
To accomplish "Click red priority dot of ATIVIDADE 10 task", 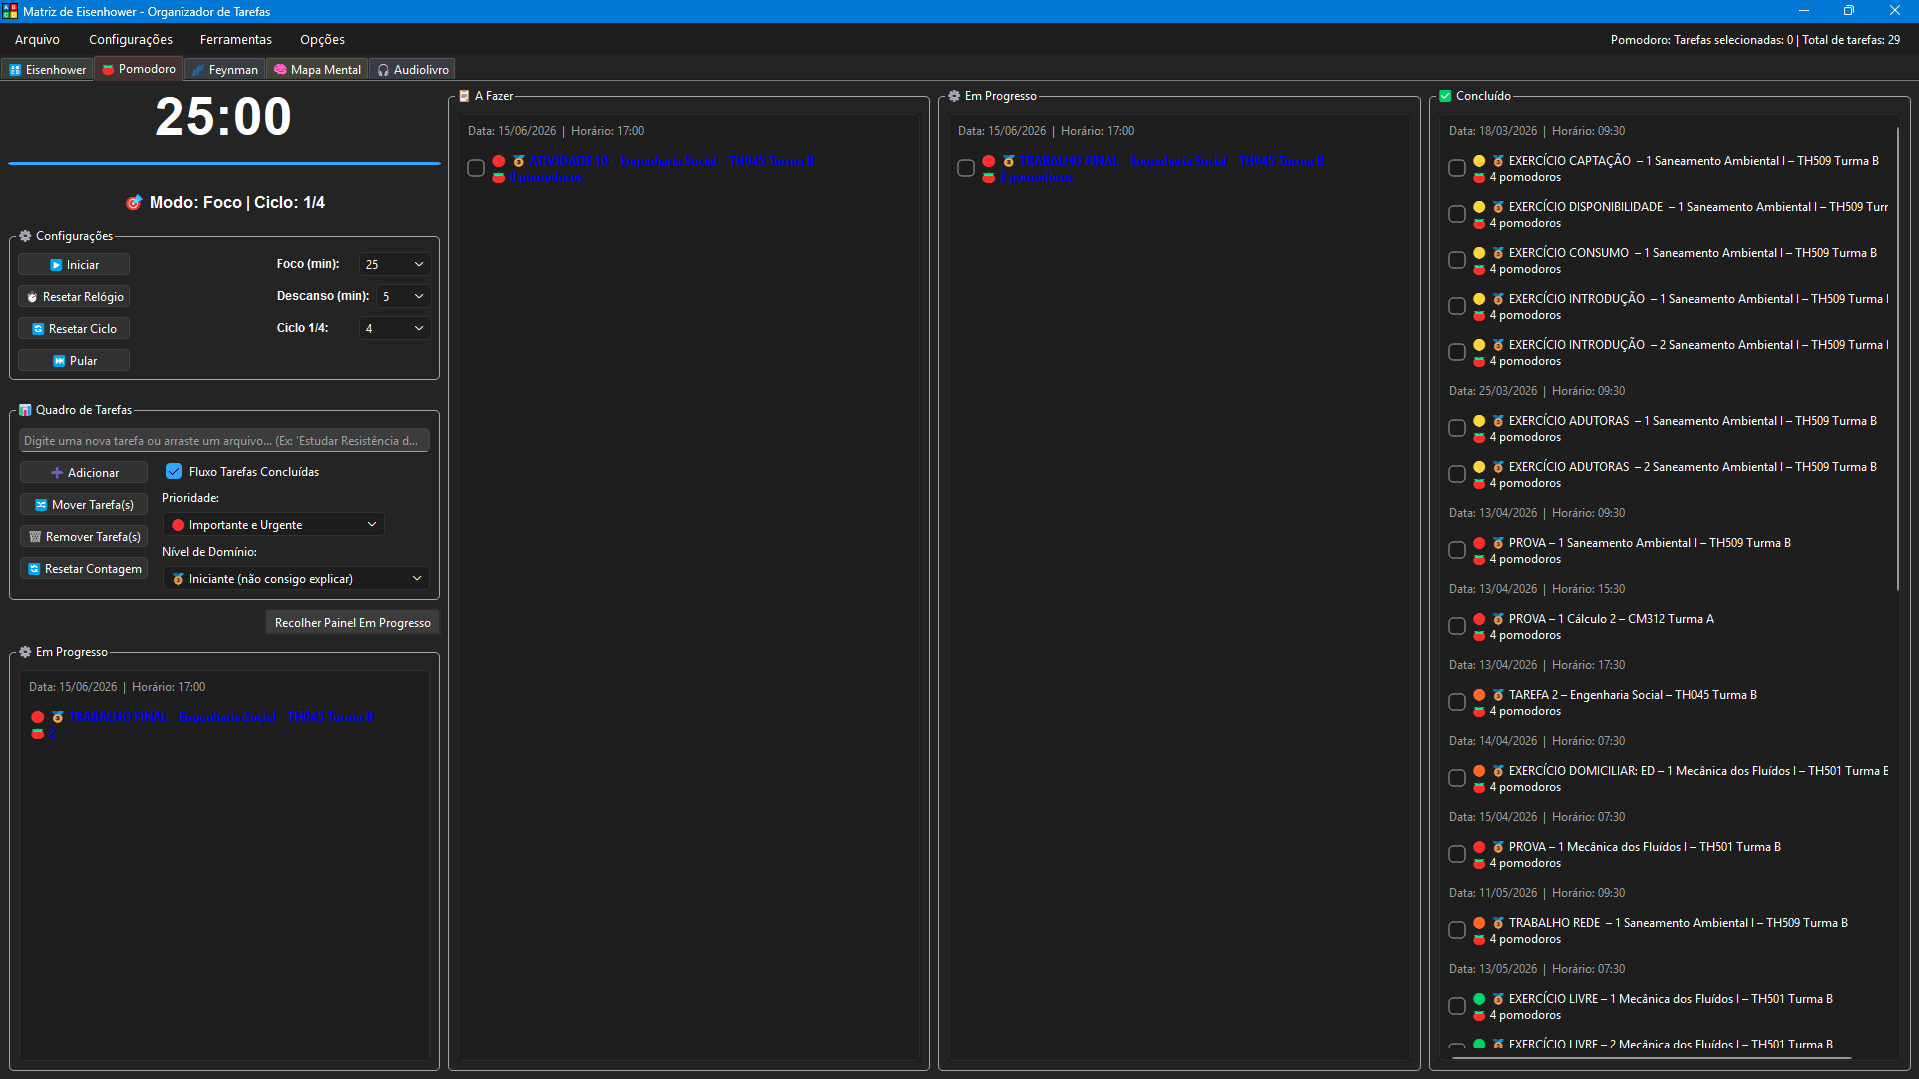I will (x=499, y=161).
